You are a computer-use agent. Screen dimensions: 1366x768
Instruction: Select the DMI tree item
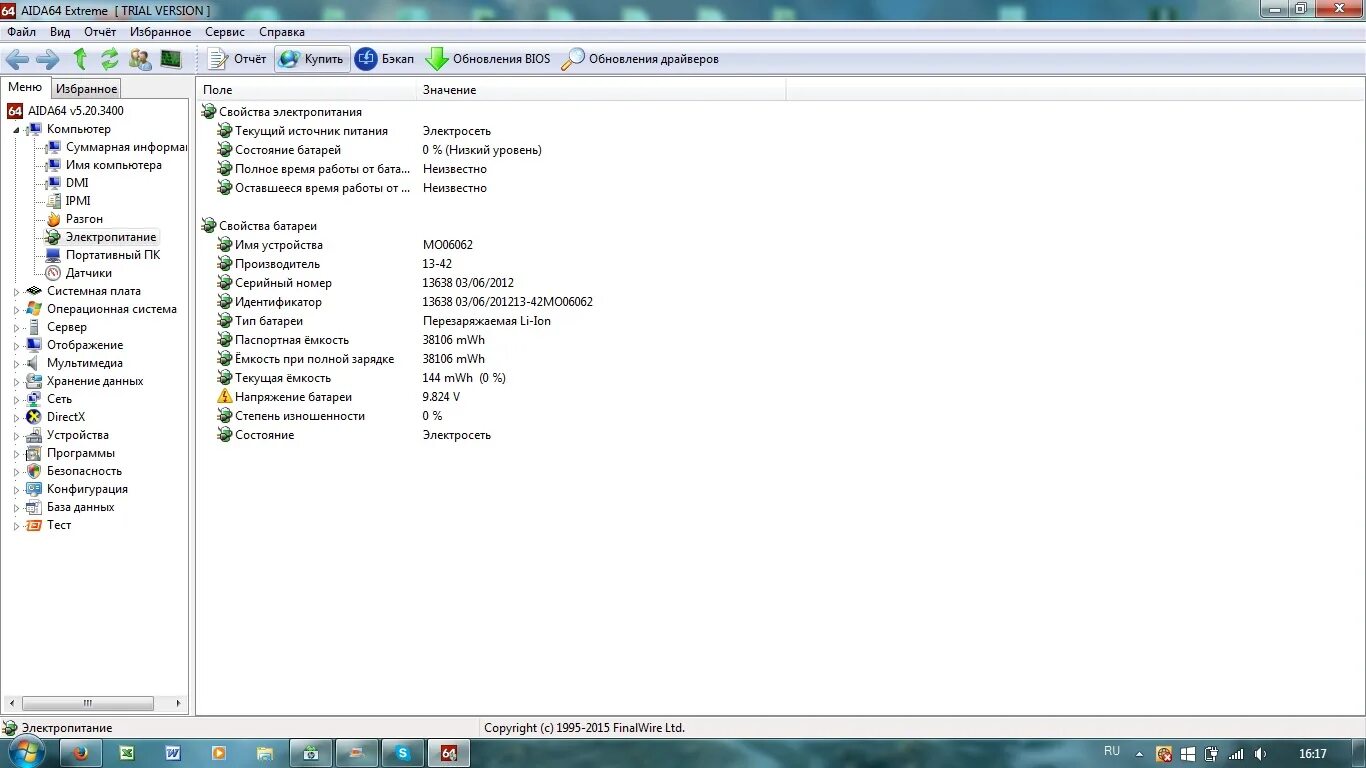pos(77,183)
